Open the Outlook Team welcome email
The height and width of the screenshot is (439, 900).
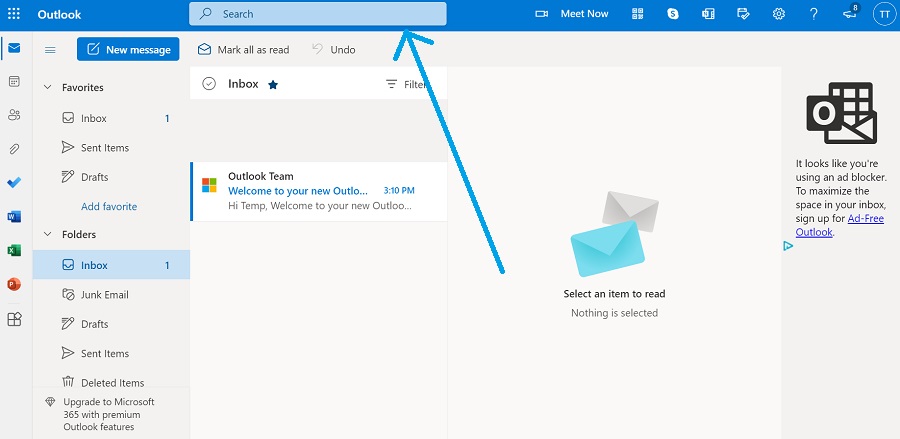(319, 191)
